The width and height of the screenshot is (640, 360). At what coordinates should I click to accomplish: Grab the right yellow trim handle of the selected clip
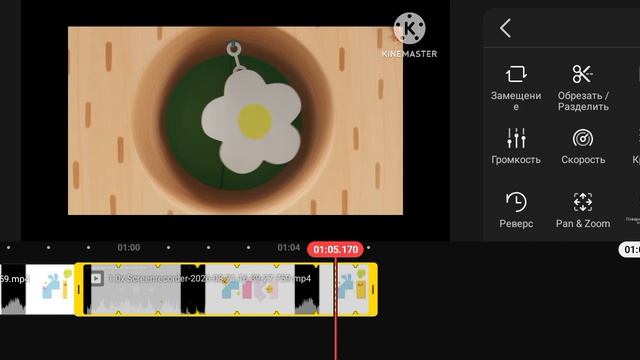click(373, 289)
